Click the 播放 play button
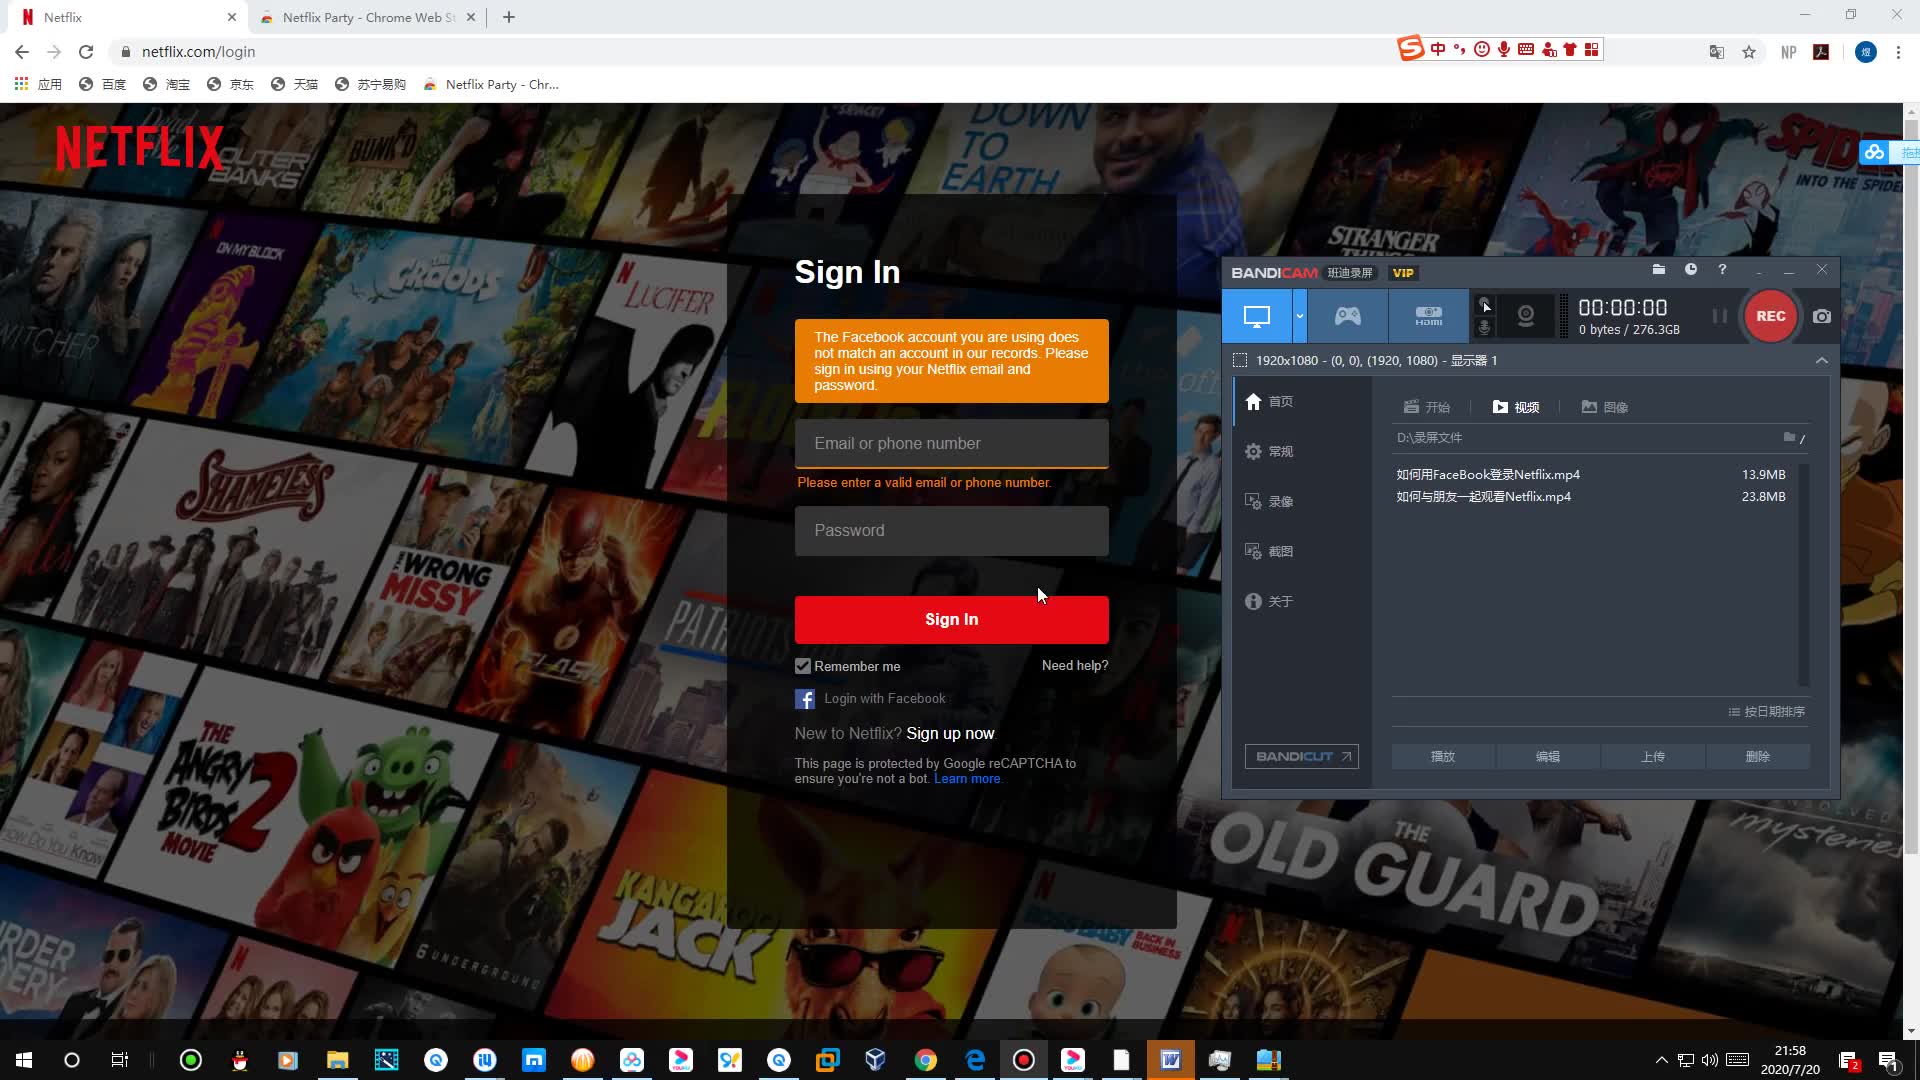The height and width of the screenshot is (1080, 1920). [x=1443, y=756]
